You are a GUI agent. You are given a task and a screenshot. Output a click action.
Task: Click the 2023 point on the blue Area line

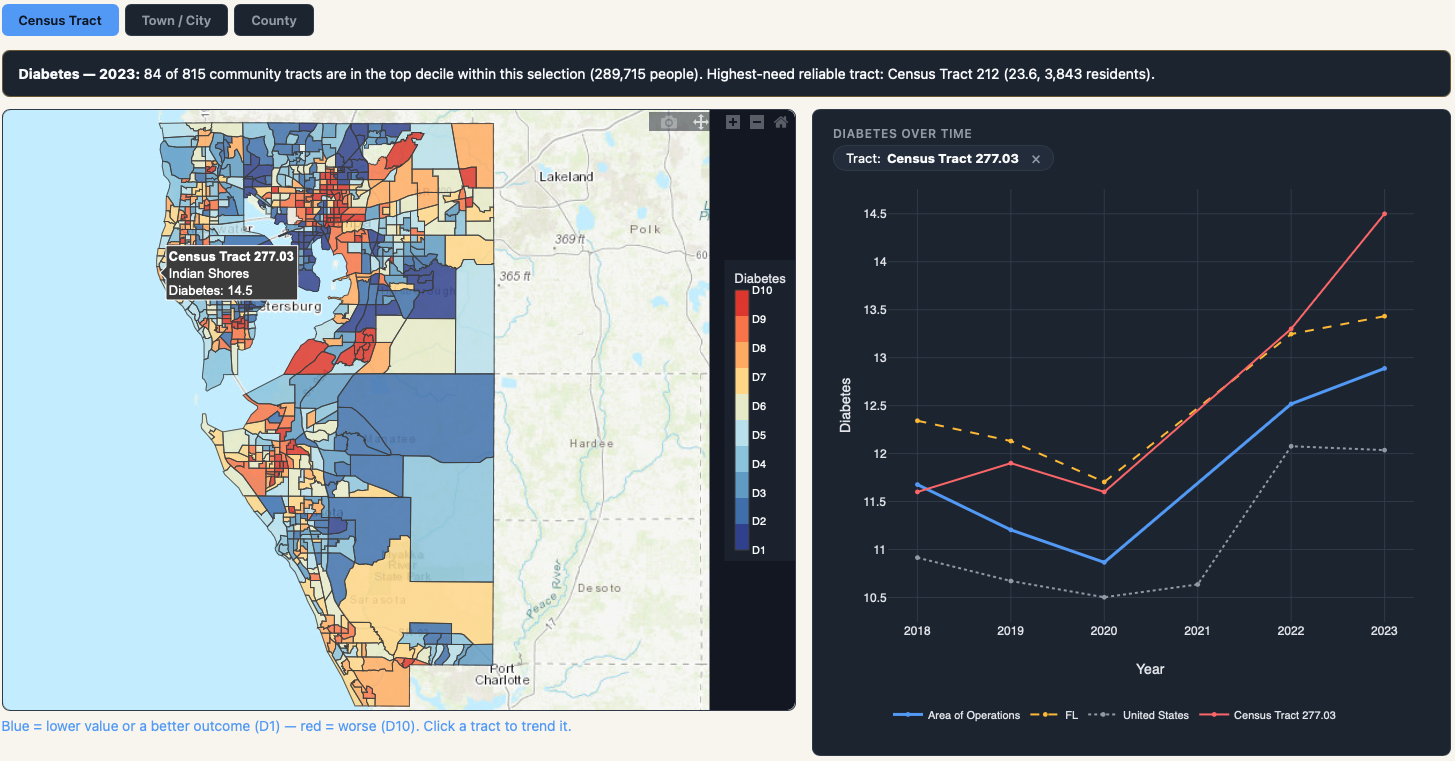1384,368
